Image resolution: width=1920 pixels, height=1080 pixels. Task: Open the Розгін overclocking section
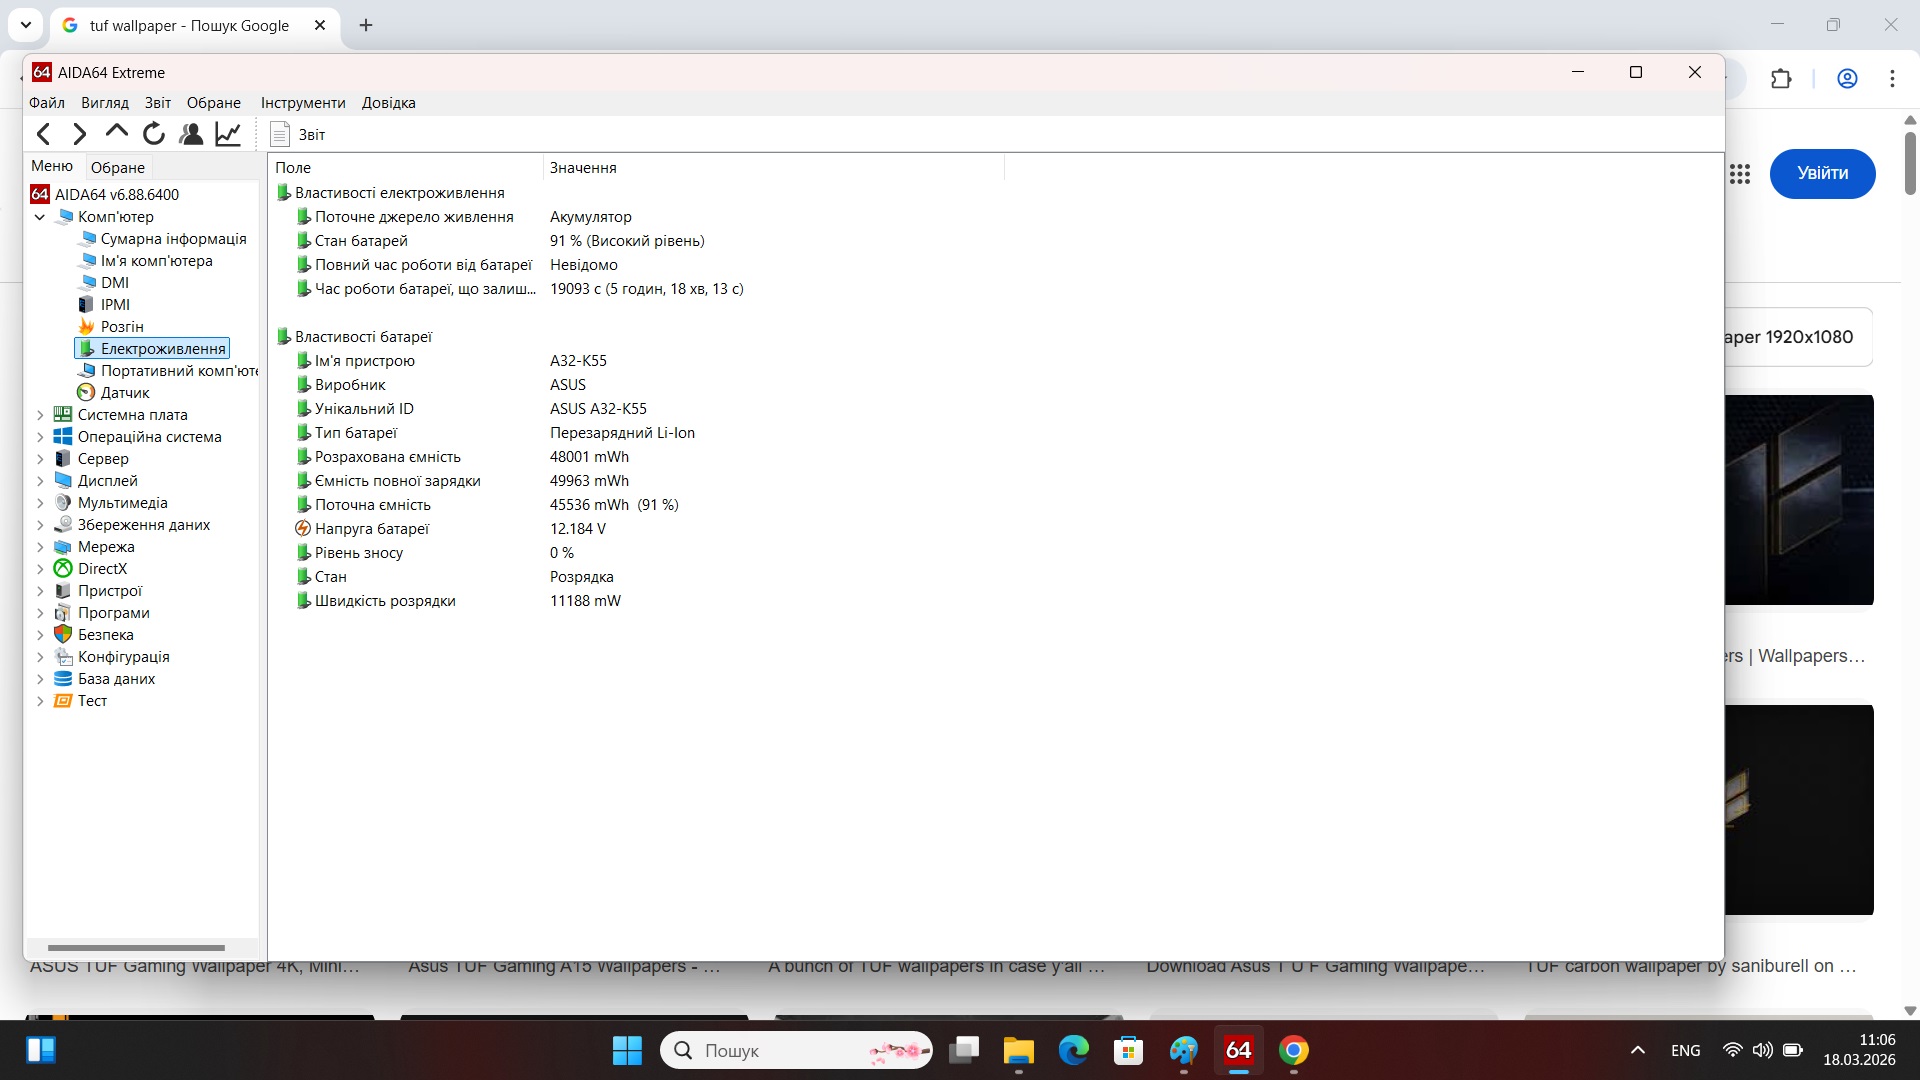pos(122,326)
